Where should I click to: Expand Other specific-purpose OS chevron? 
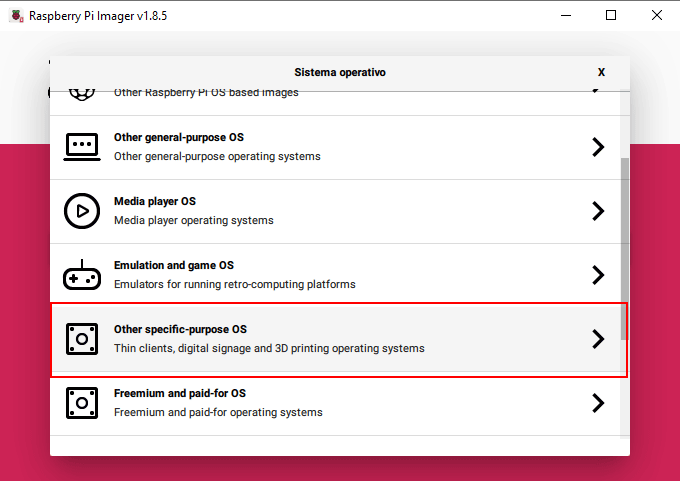click(598, 339)
